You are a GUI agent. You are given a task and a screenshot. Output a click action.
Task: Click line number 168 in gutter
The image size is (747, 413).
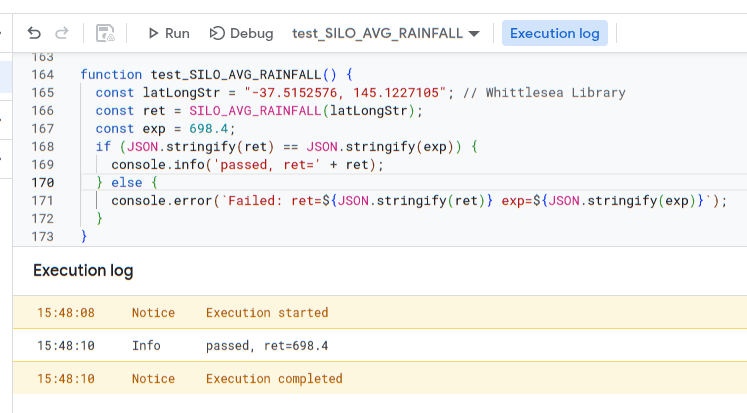click(43, 147)
